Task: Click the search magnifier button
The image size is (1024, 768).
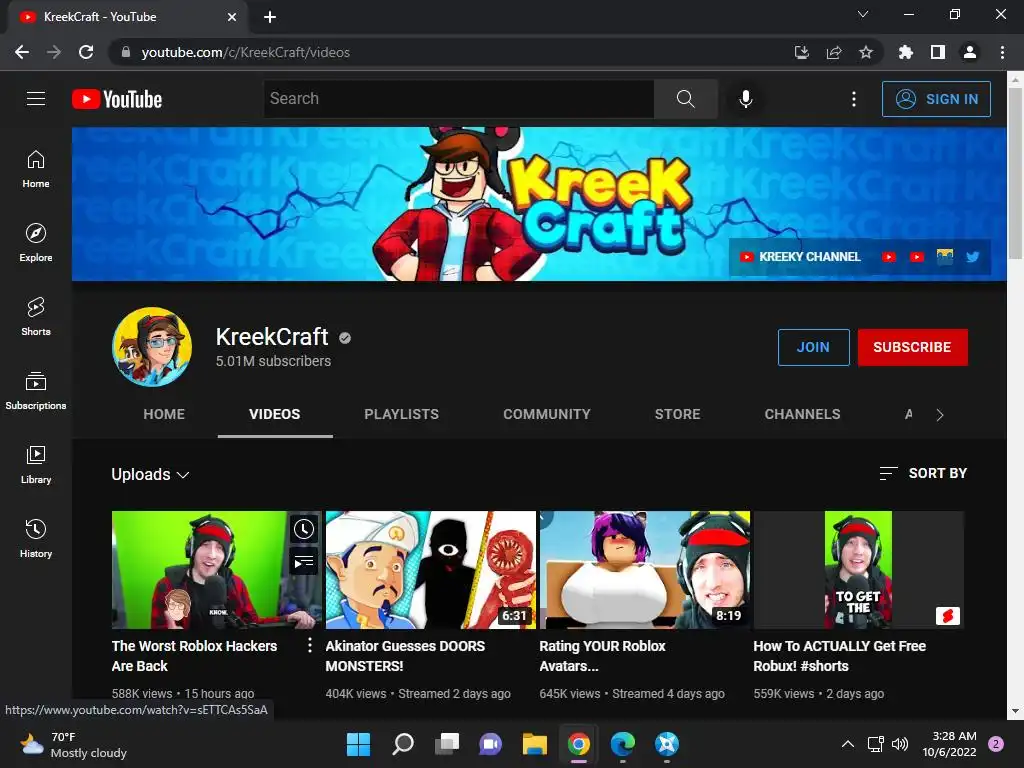Action: [x=686, y=99]
